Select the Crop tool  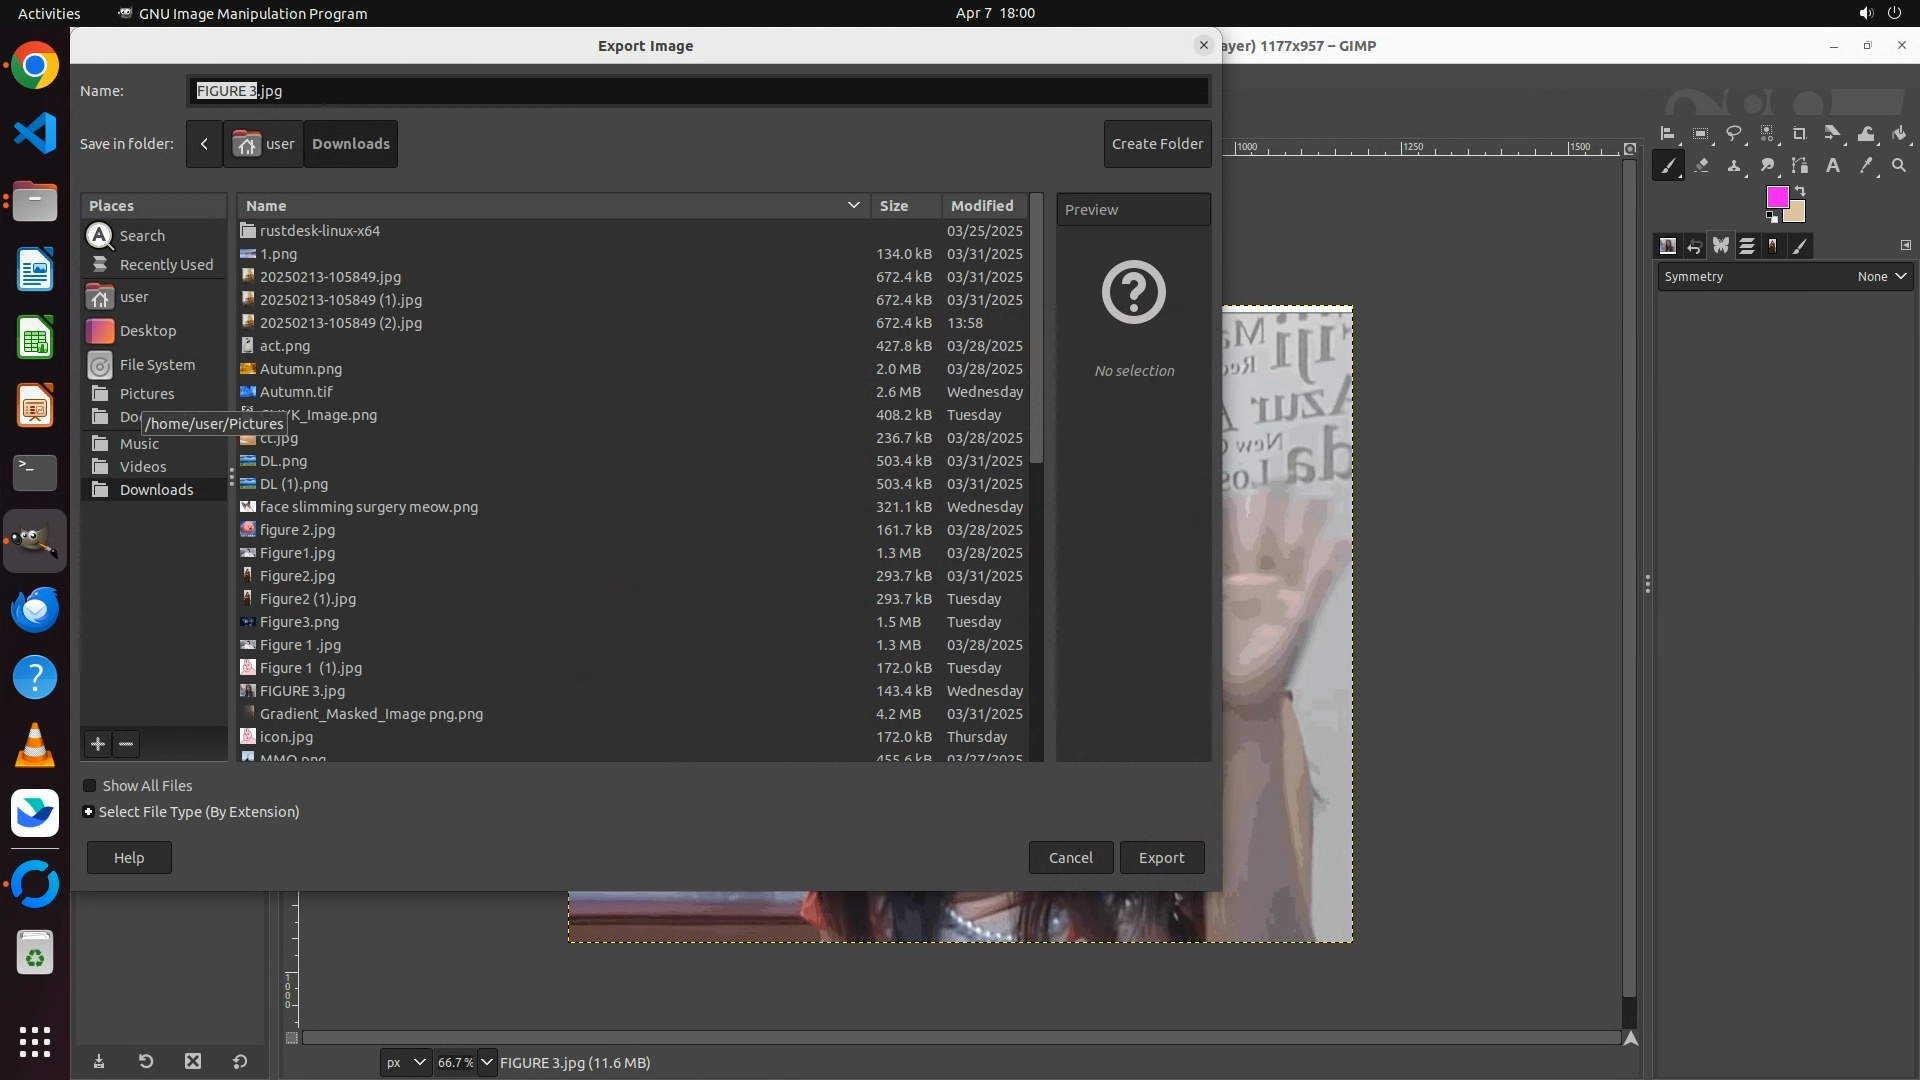(1800, 133)
